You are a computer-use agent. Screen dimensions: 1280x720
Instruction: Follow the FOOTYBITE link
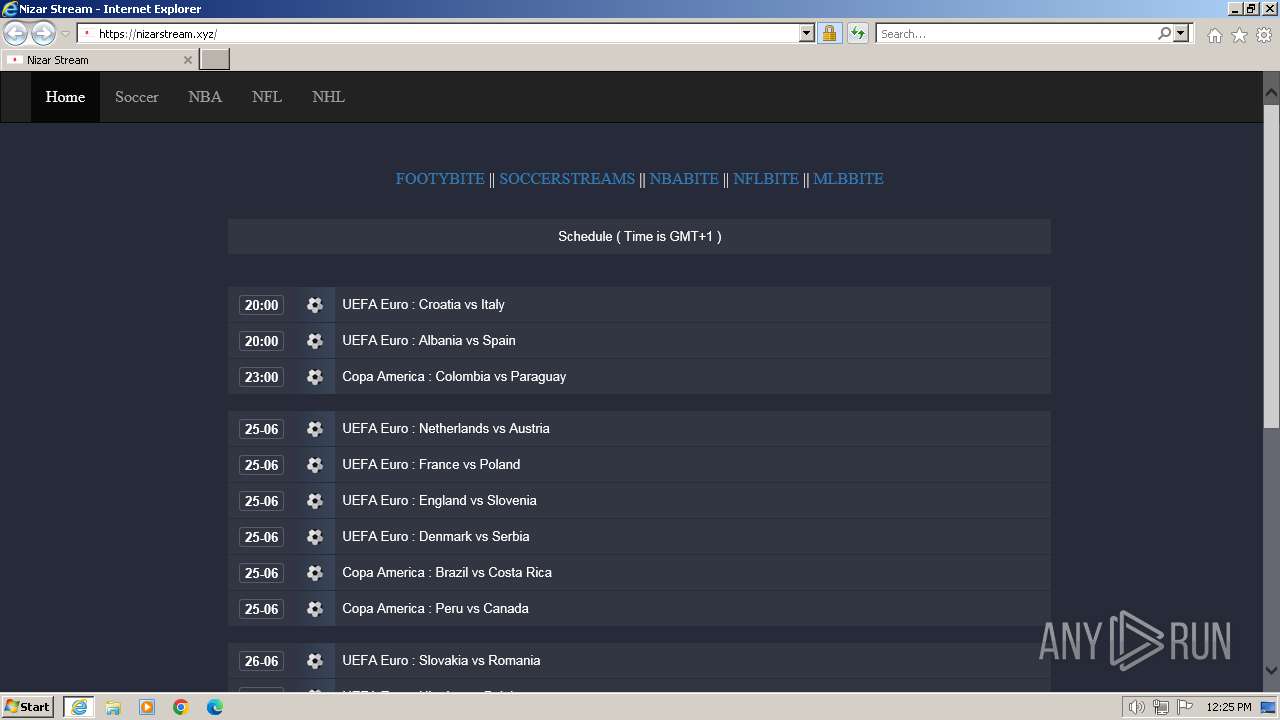tap(440, 179)
